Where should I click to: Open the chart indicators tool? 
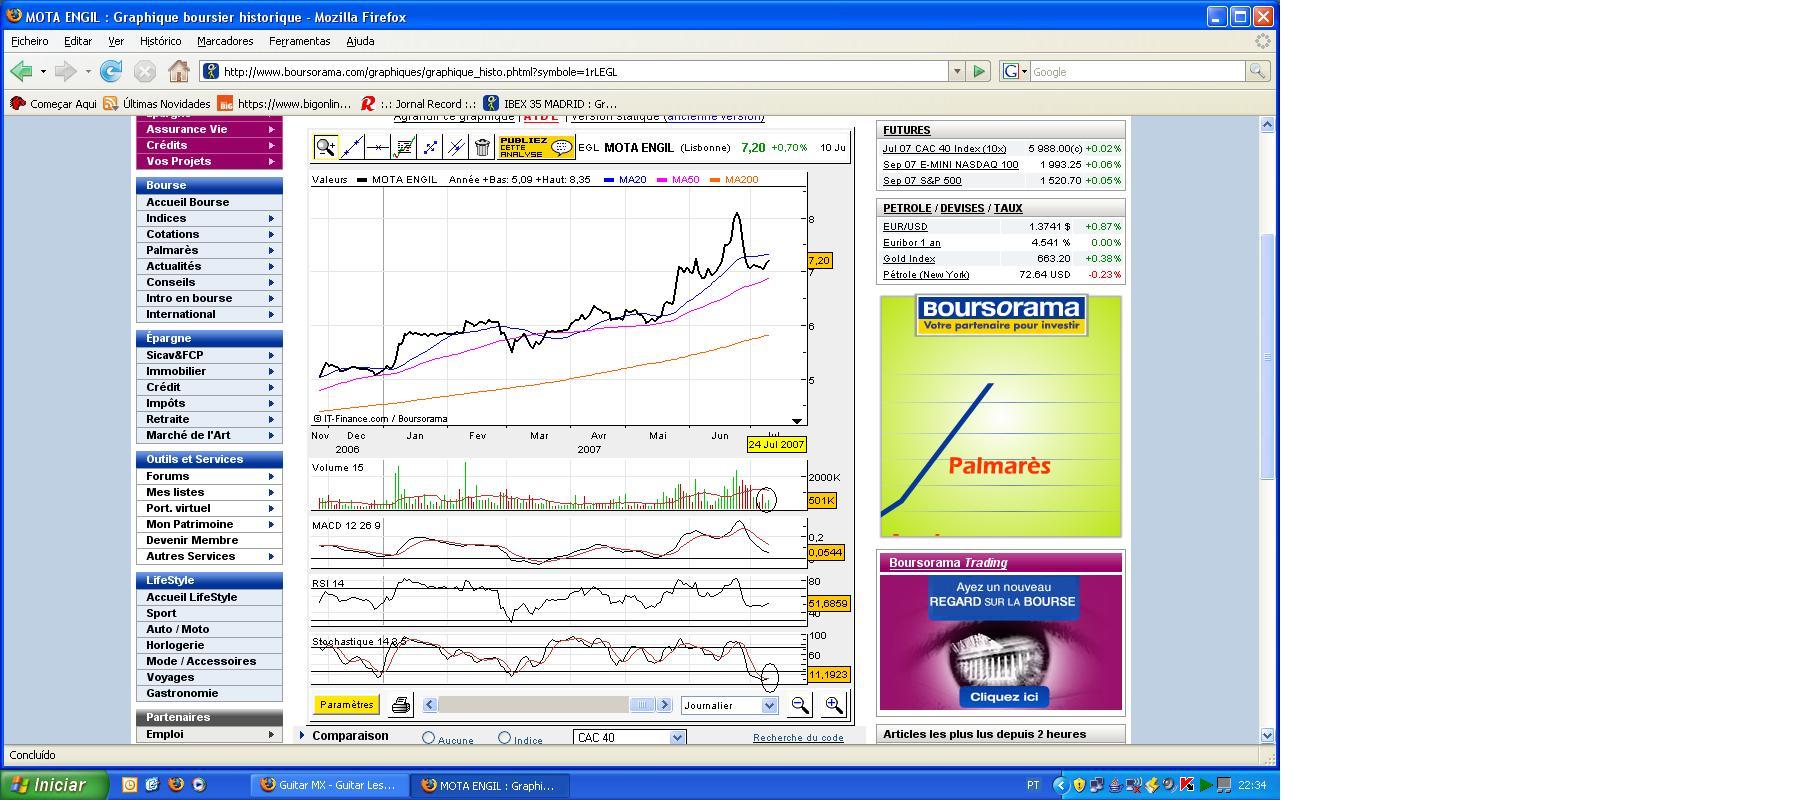(x=404, y=147)
